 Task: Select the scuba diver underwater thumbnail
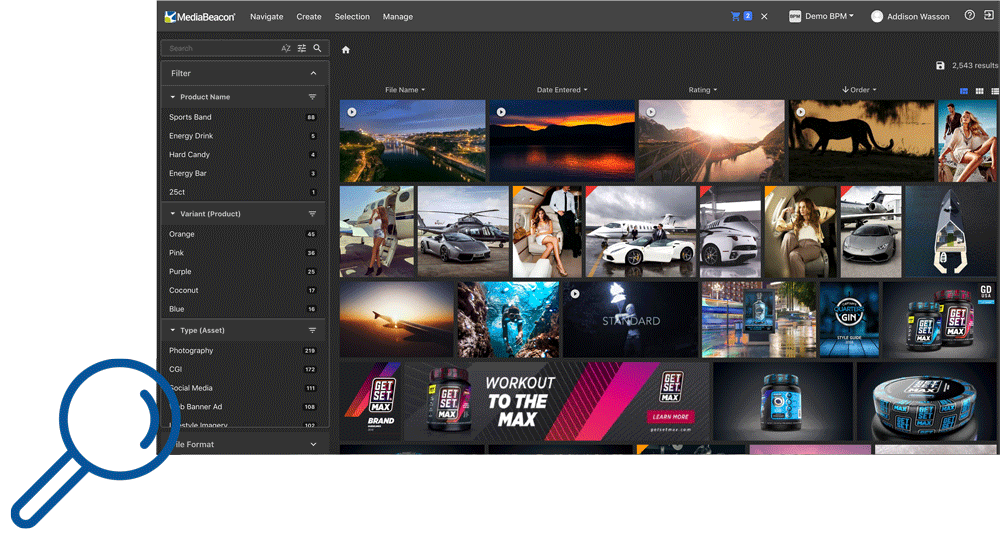click(508, 320)
